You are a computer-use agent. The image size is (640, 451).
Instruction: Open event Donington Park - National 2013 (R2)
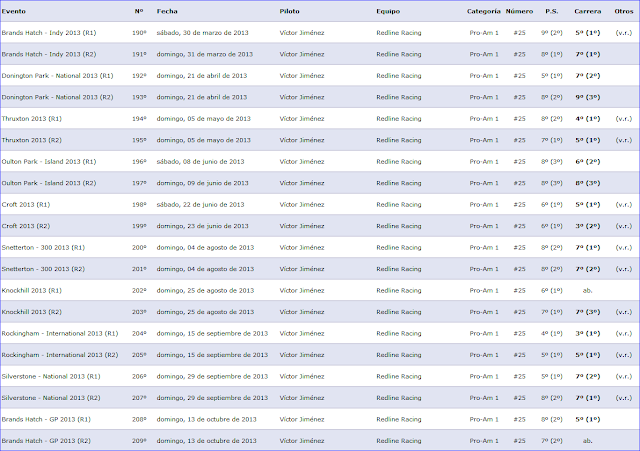[58, 97]
